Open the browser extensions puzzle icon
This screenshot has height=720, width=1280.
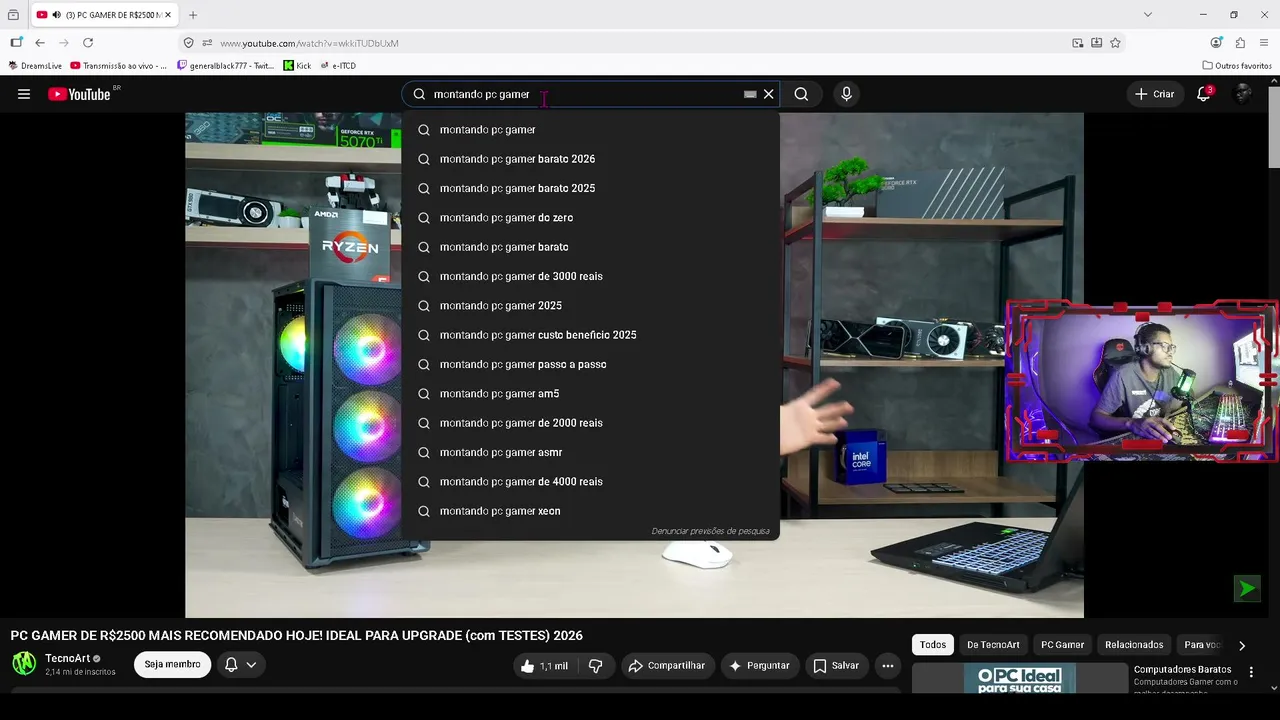pos(1240,43)
